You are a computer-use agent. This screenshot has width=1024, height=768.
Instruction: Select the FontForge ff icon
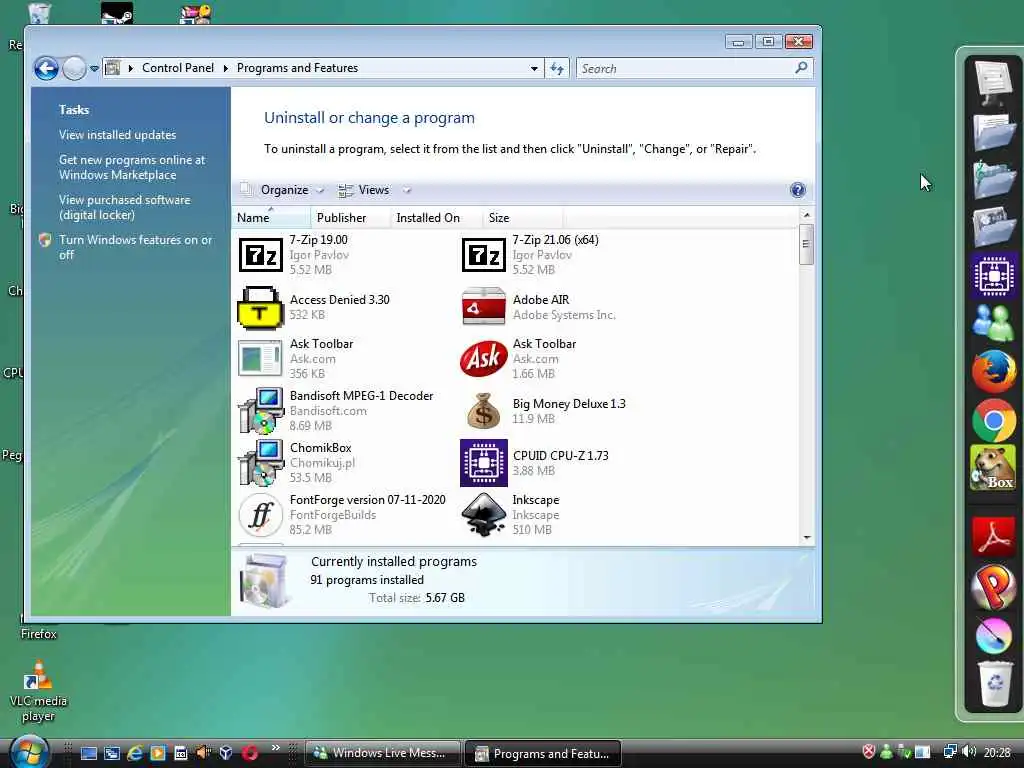click(260, 515)
